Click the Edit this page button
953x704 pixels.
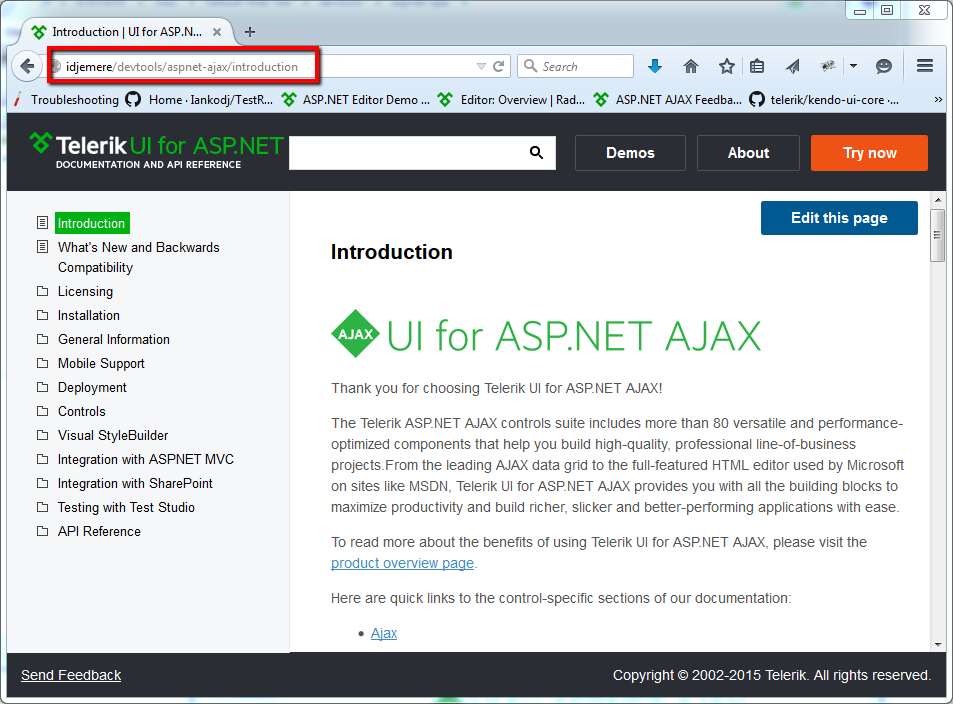(839, 218)
